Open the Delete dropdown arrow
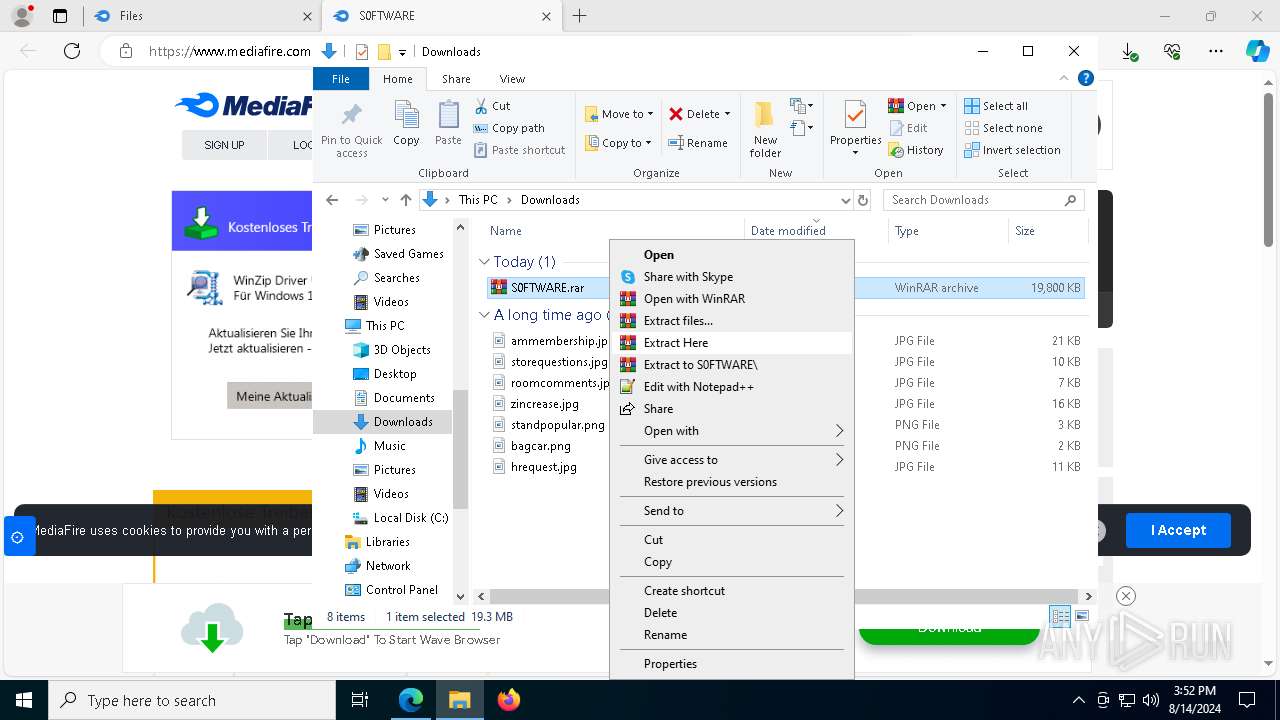This screenshot has height=720, width=1280. (x=727, y=114)
